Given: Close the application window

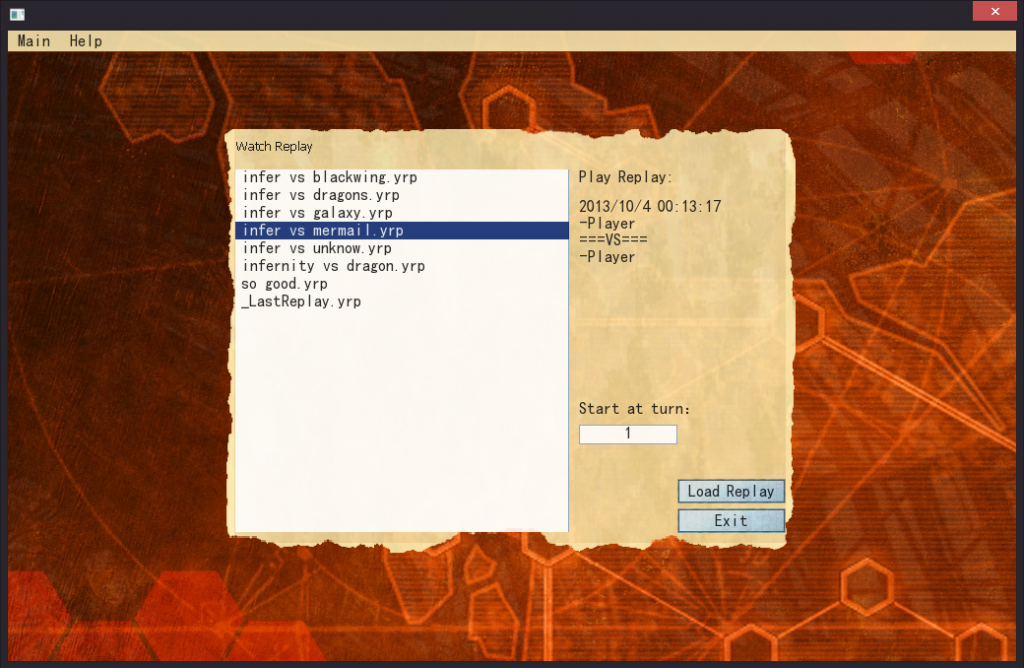Looking at the screenshot, I should [x=995, y=11].
